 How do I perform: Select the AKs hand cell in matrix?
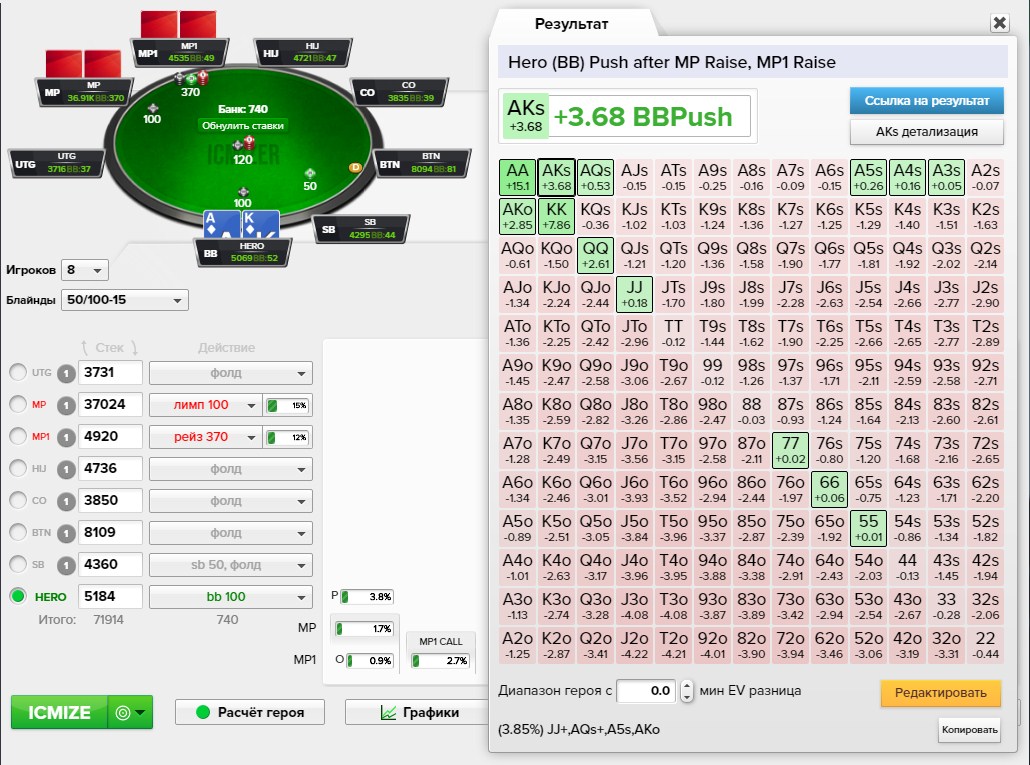(556, 177)
